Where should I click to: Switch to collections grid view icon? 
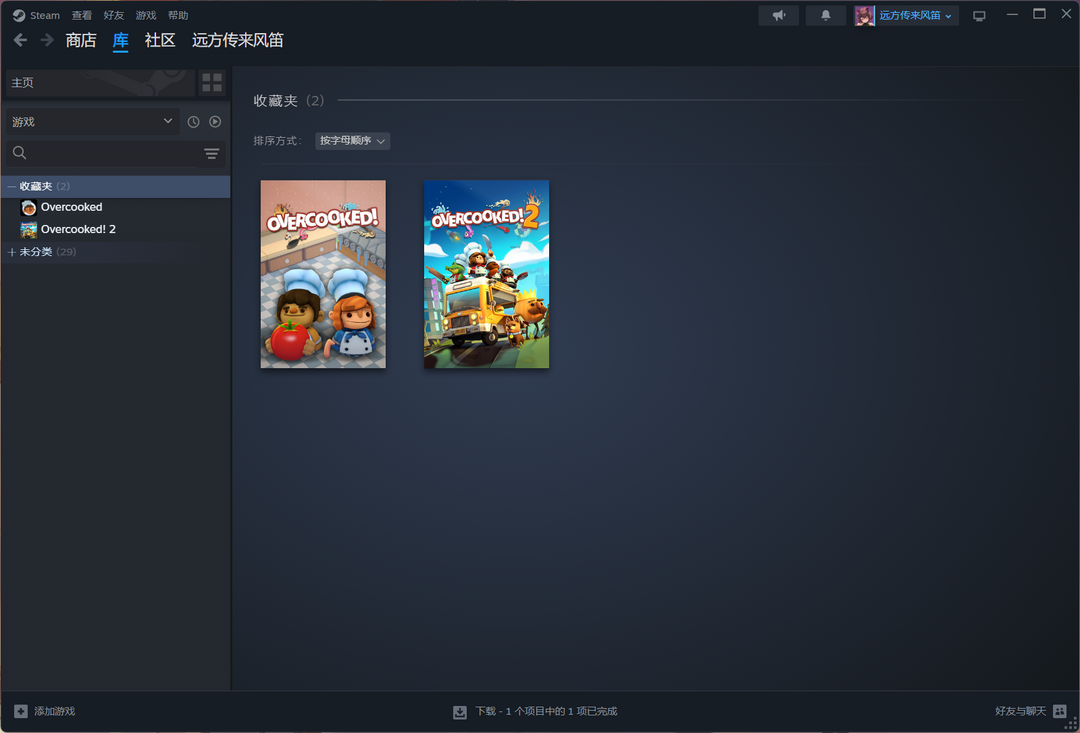[x=212, y=83]
